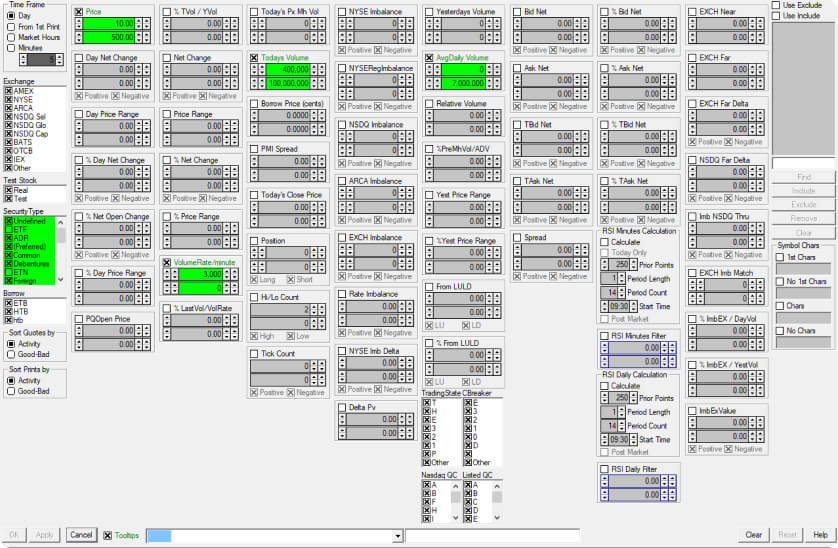The height and width of the screenshot is (548, 838).
Task: Open Help from the bottom bar
Action: pyautogui.click(x=820, y=535)
